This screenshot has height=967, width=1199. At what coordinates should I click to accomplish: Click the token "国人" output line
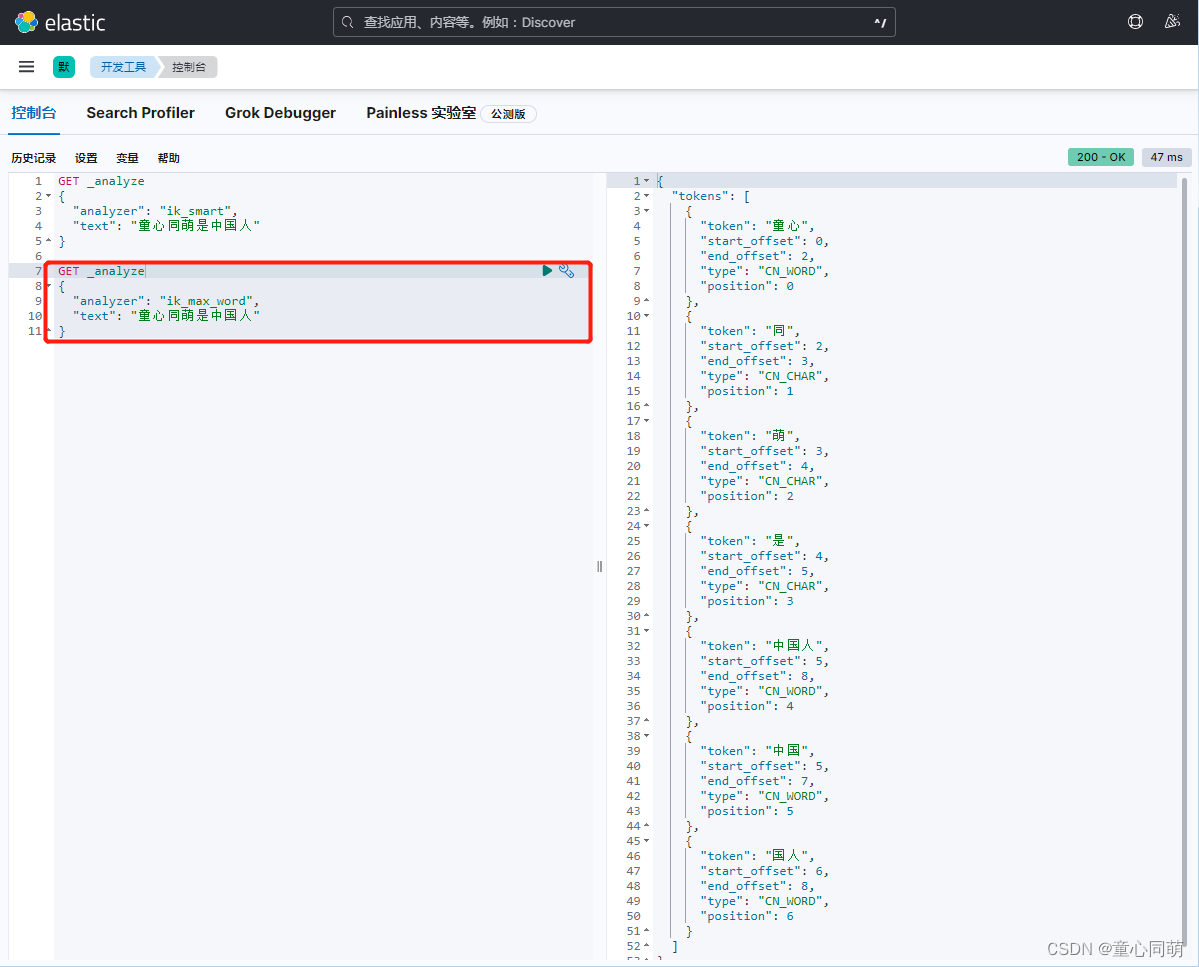click(757, 856)
